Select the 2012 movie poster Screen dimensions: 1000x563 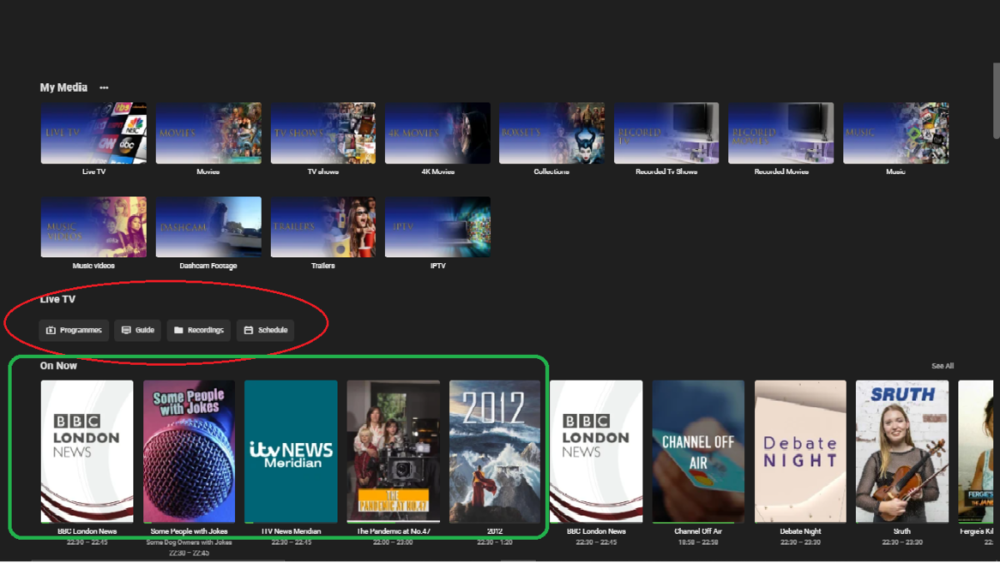click(x=494, y=451)
